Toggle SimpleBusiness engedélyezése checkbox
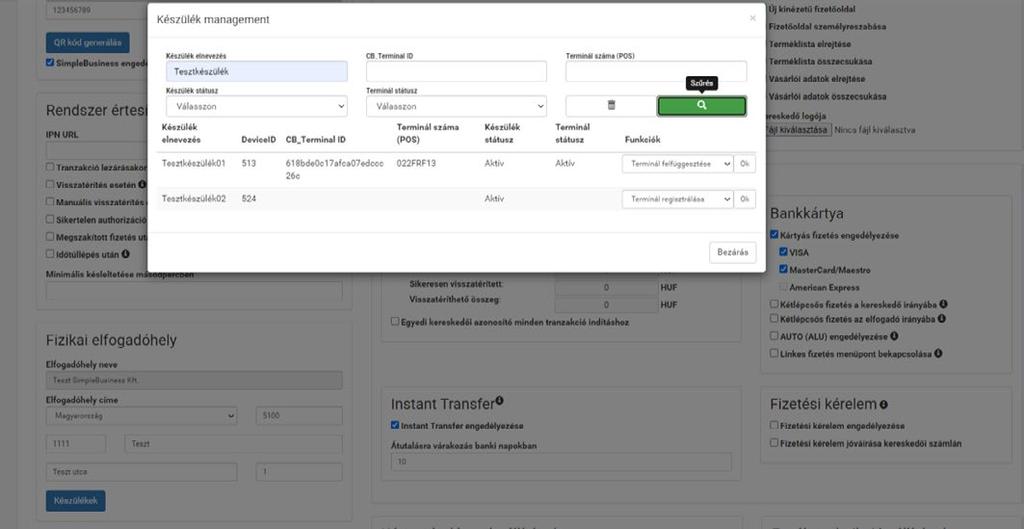 tap(50, 63)
